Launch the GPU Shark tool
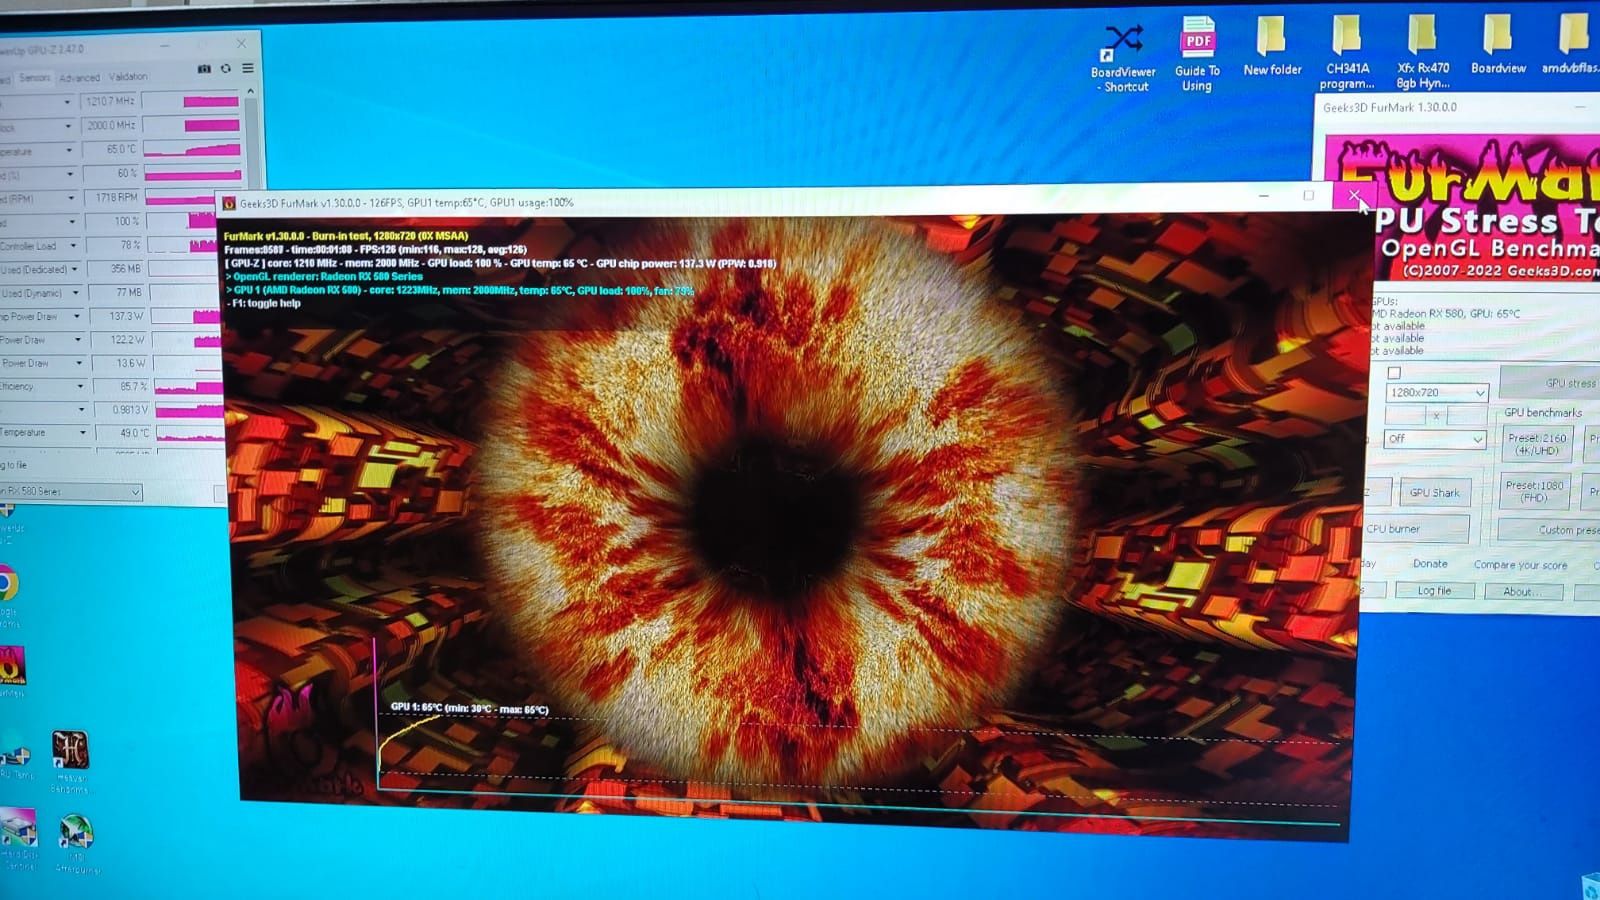The height and width of the screenshot is (900, 1600). click(1434, 492)
